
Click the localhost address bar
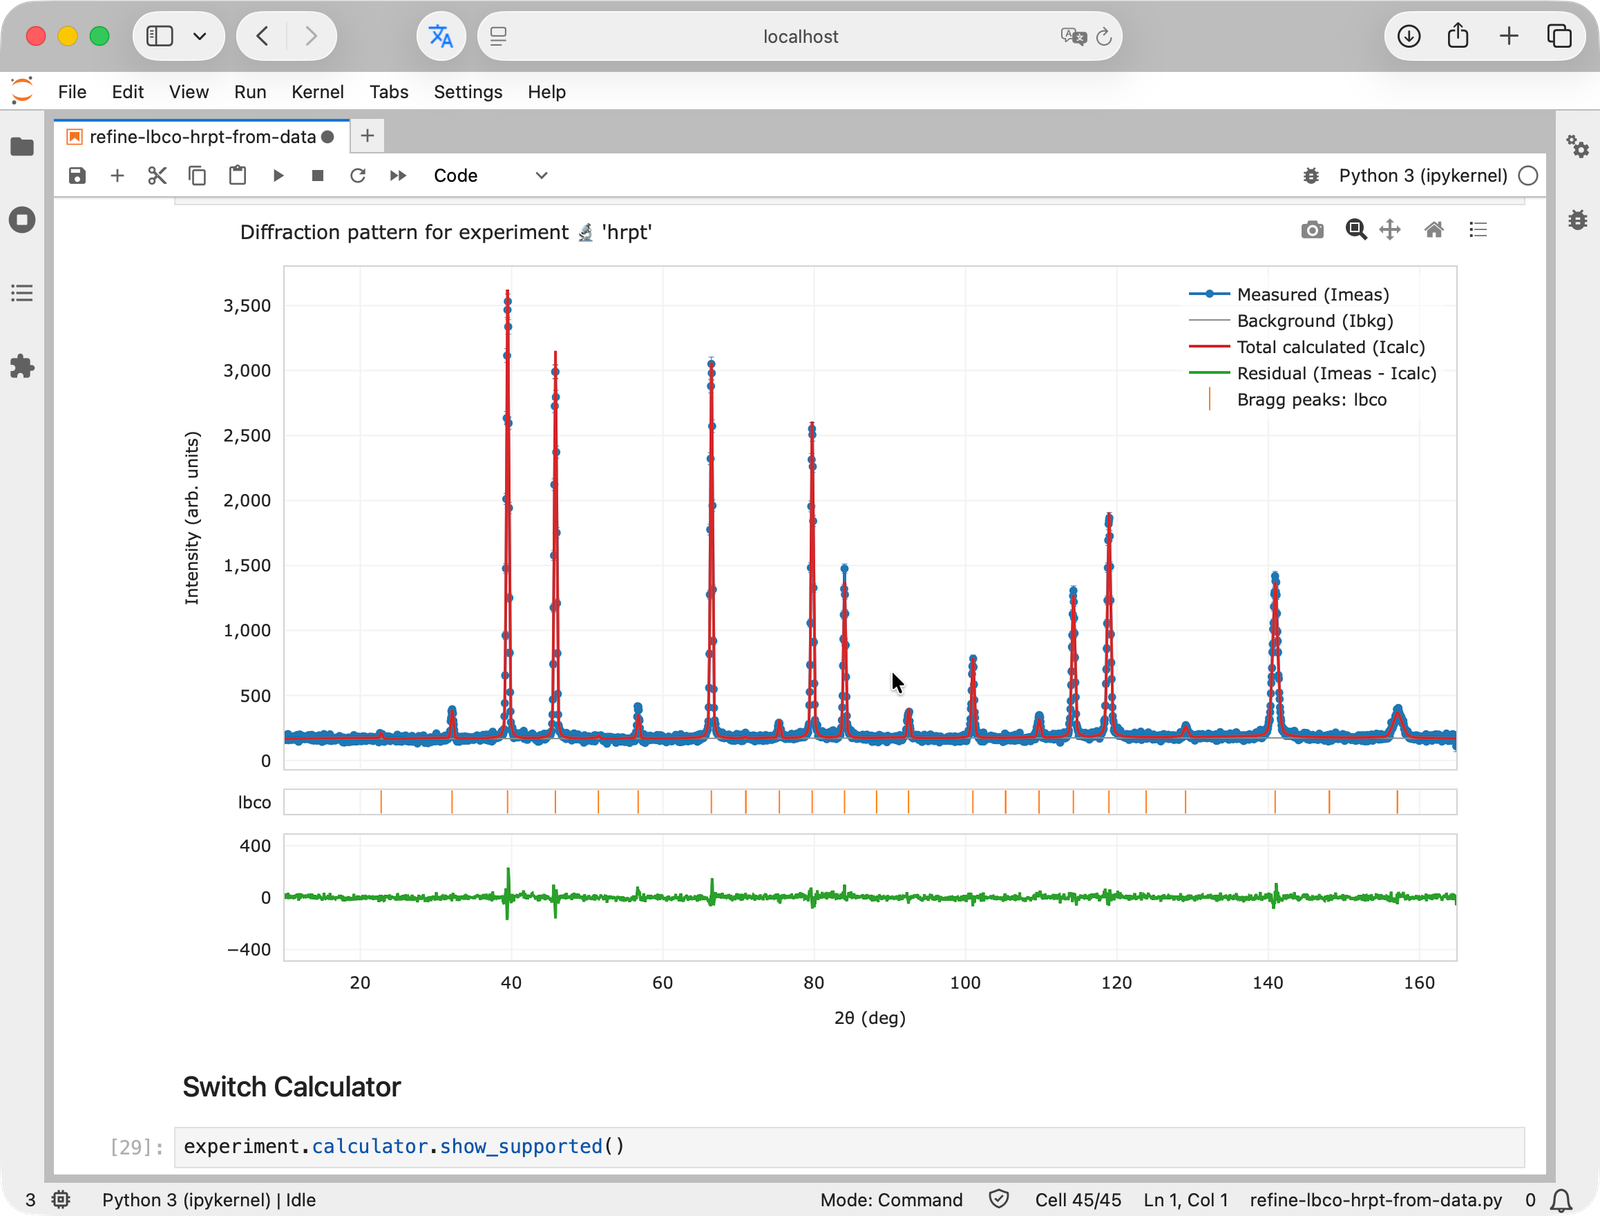800,37
